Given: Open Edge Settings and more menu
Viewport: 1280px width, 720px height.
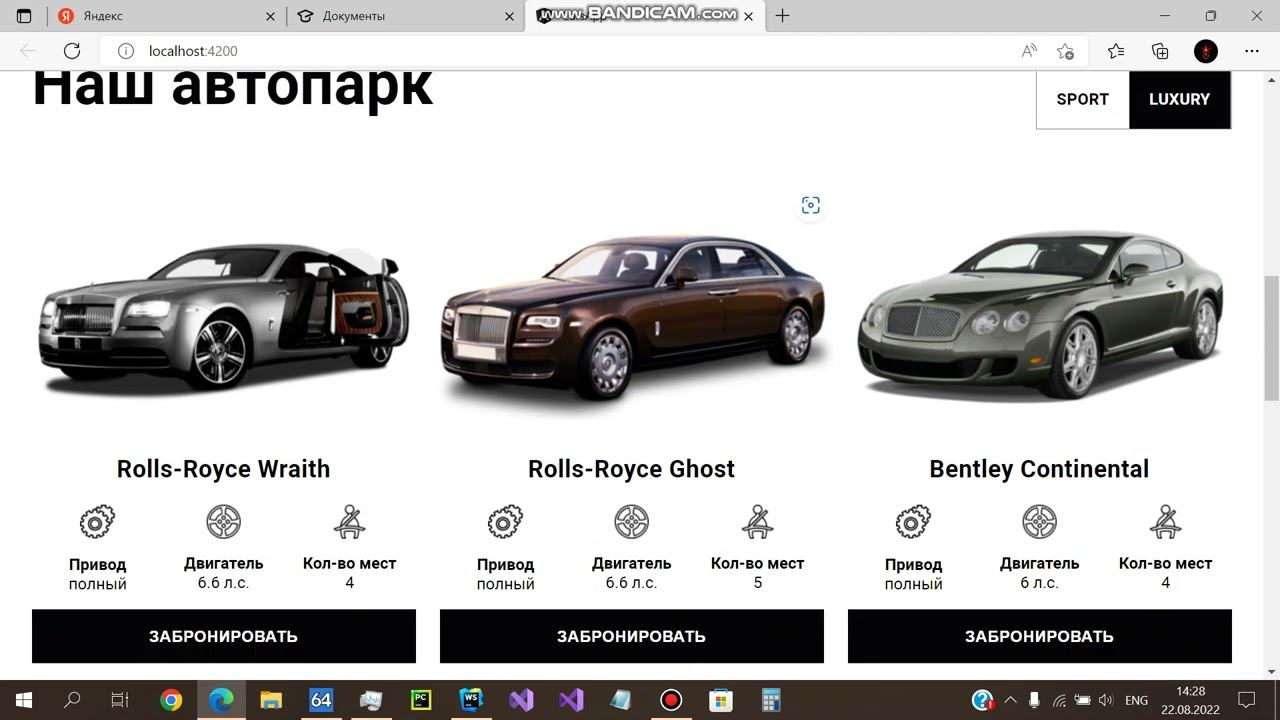Looking at the screenshot, I should [1252, 51].
